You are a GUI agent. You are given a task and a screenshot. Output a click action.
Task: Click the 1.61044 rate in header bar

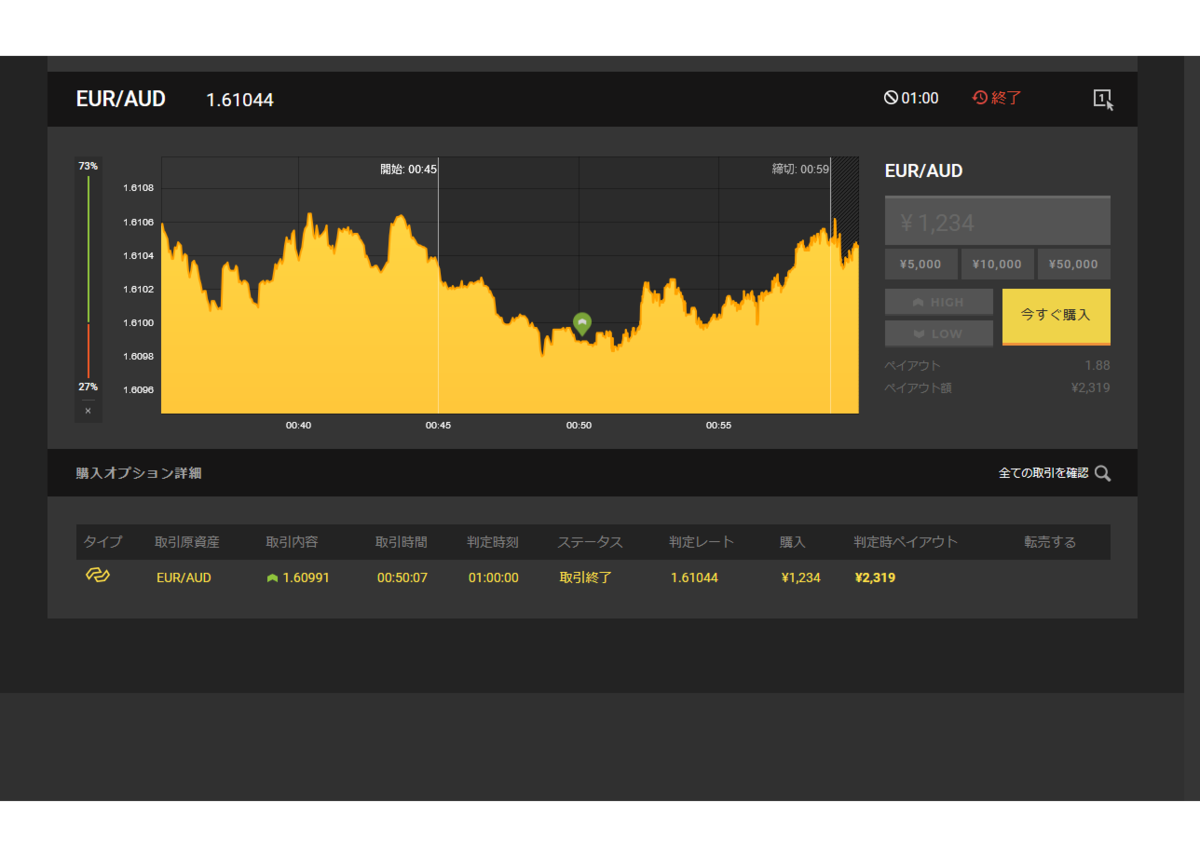(240, 100)
